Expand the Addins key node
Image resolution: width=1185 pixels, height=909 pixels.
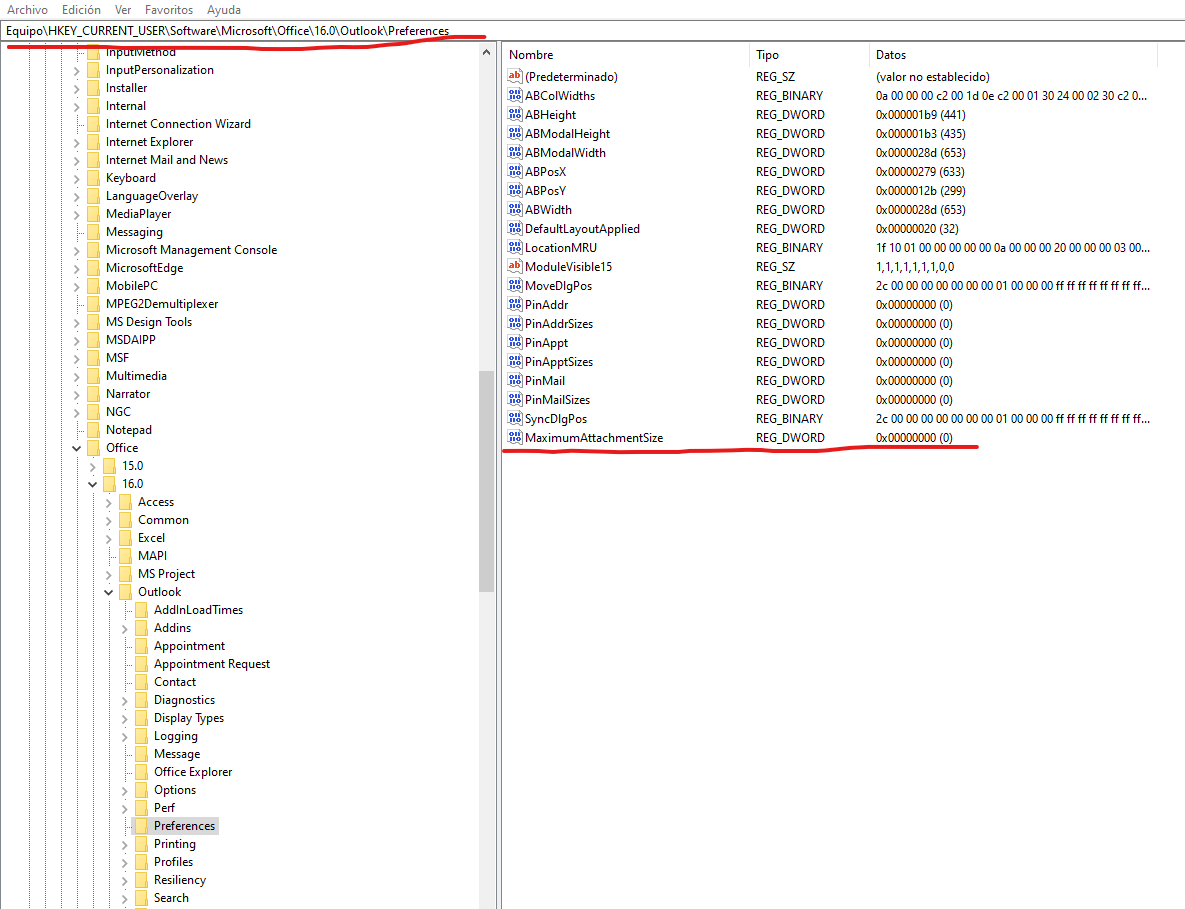click(x=125, y=629)
